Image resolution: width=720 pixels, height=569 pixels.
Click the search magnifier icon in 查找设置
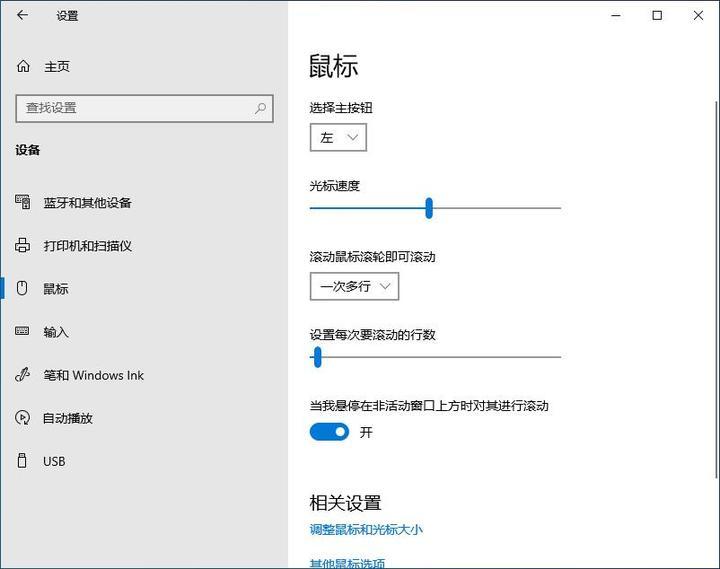pos(260,108)
